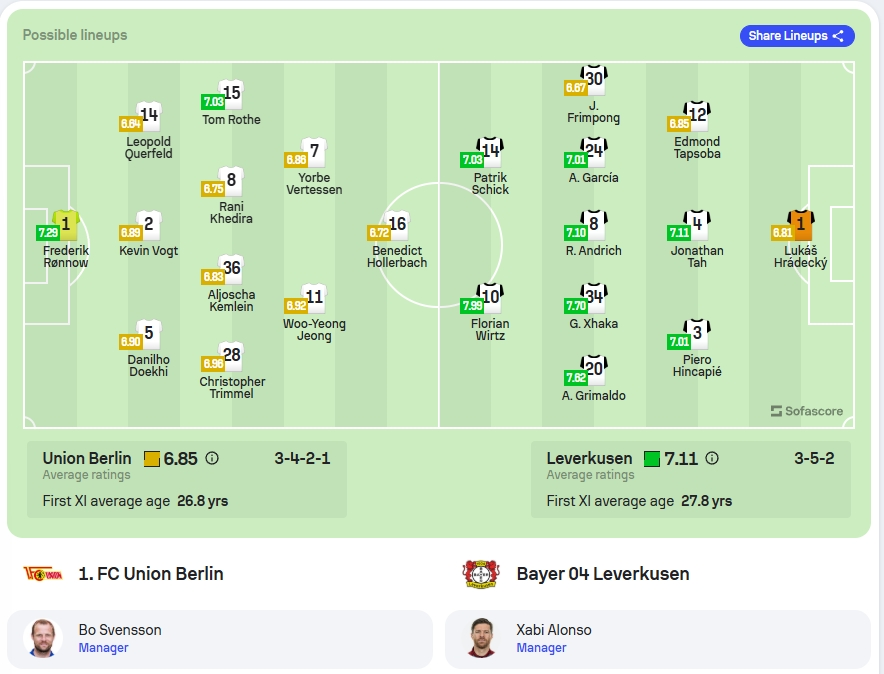The image size is (884, 674).
Task: Click Bo Svensson's profile photo
Action: coord(43,638)
